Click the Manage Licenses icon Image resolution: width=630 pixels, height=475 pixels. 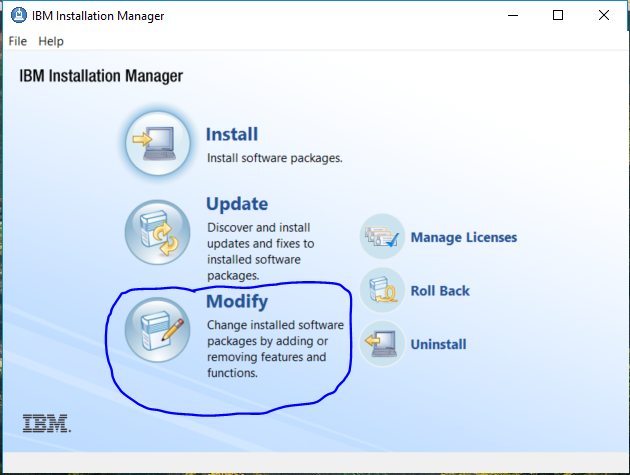382,236
